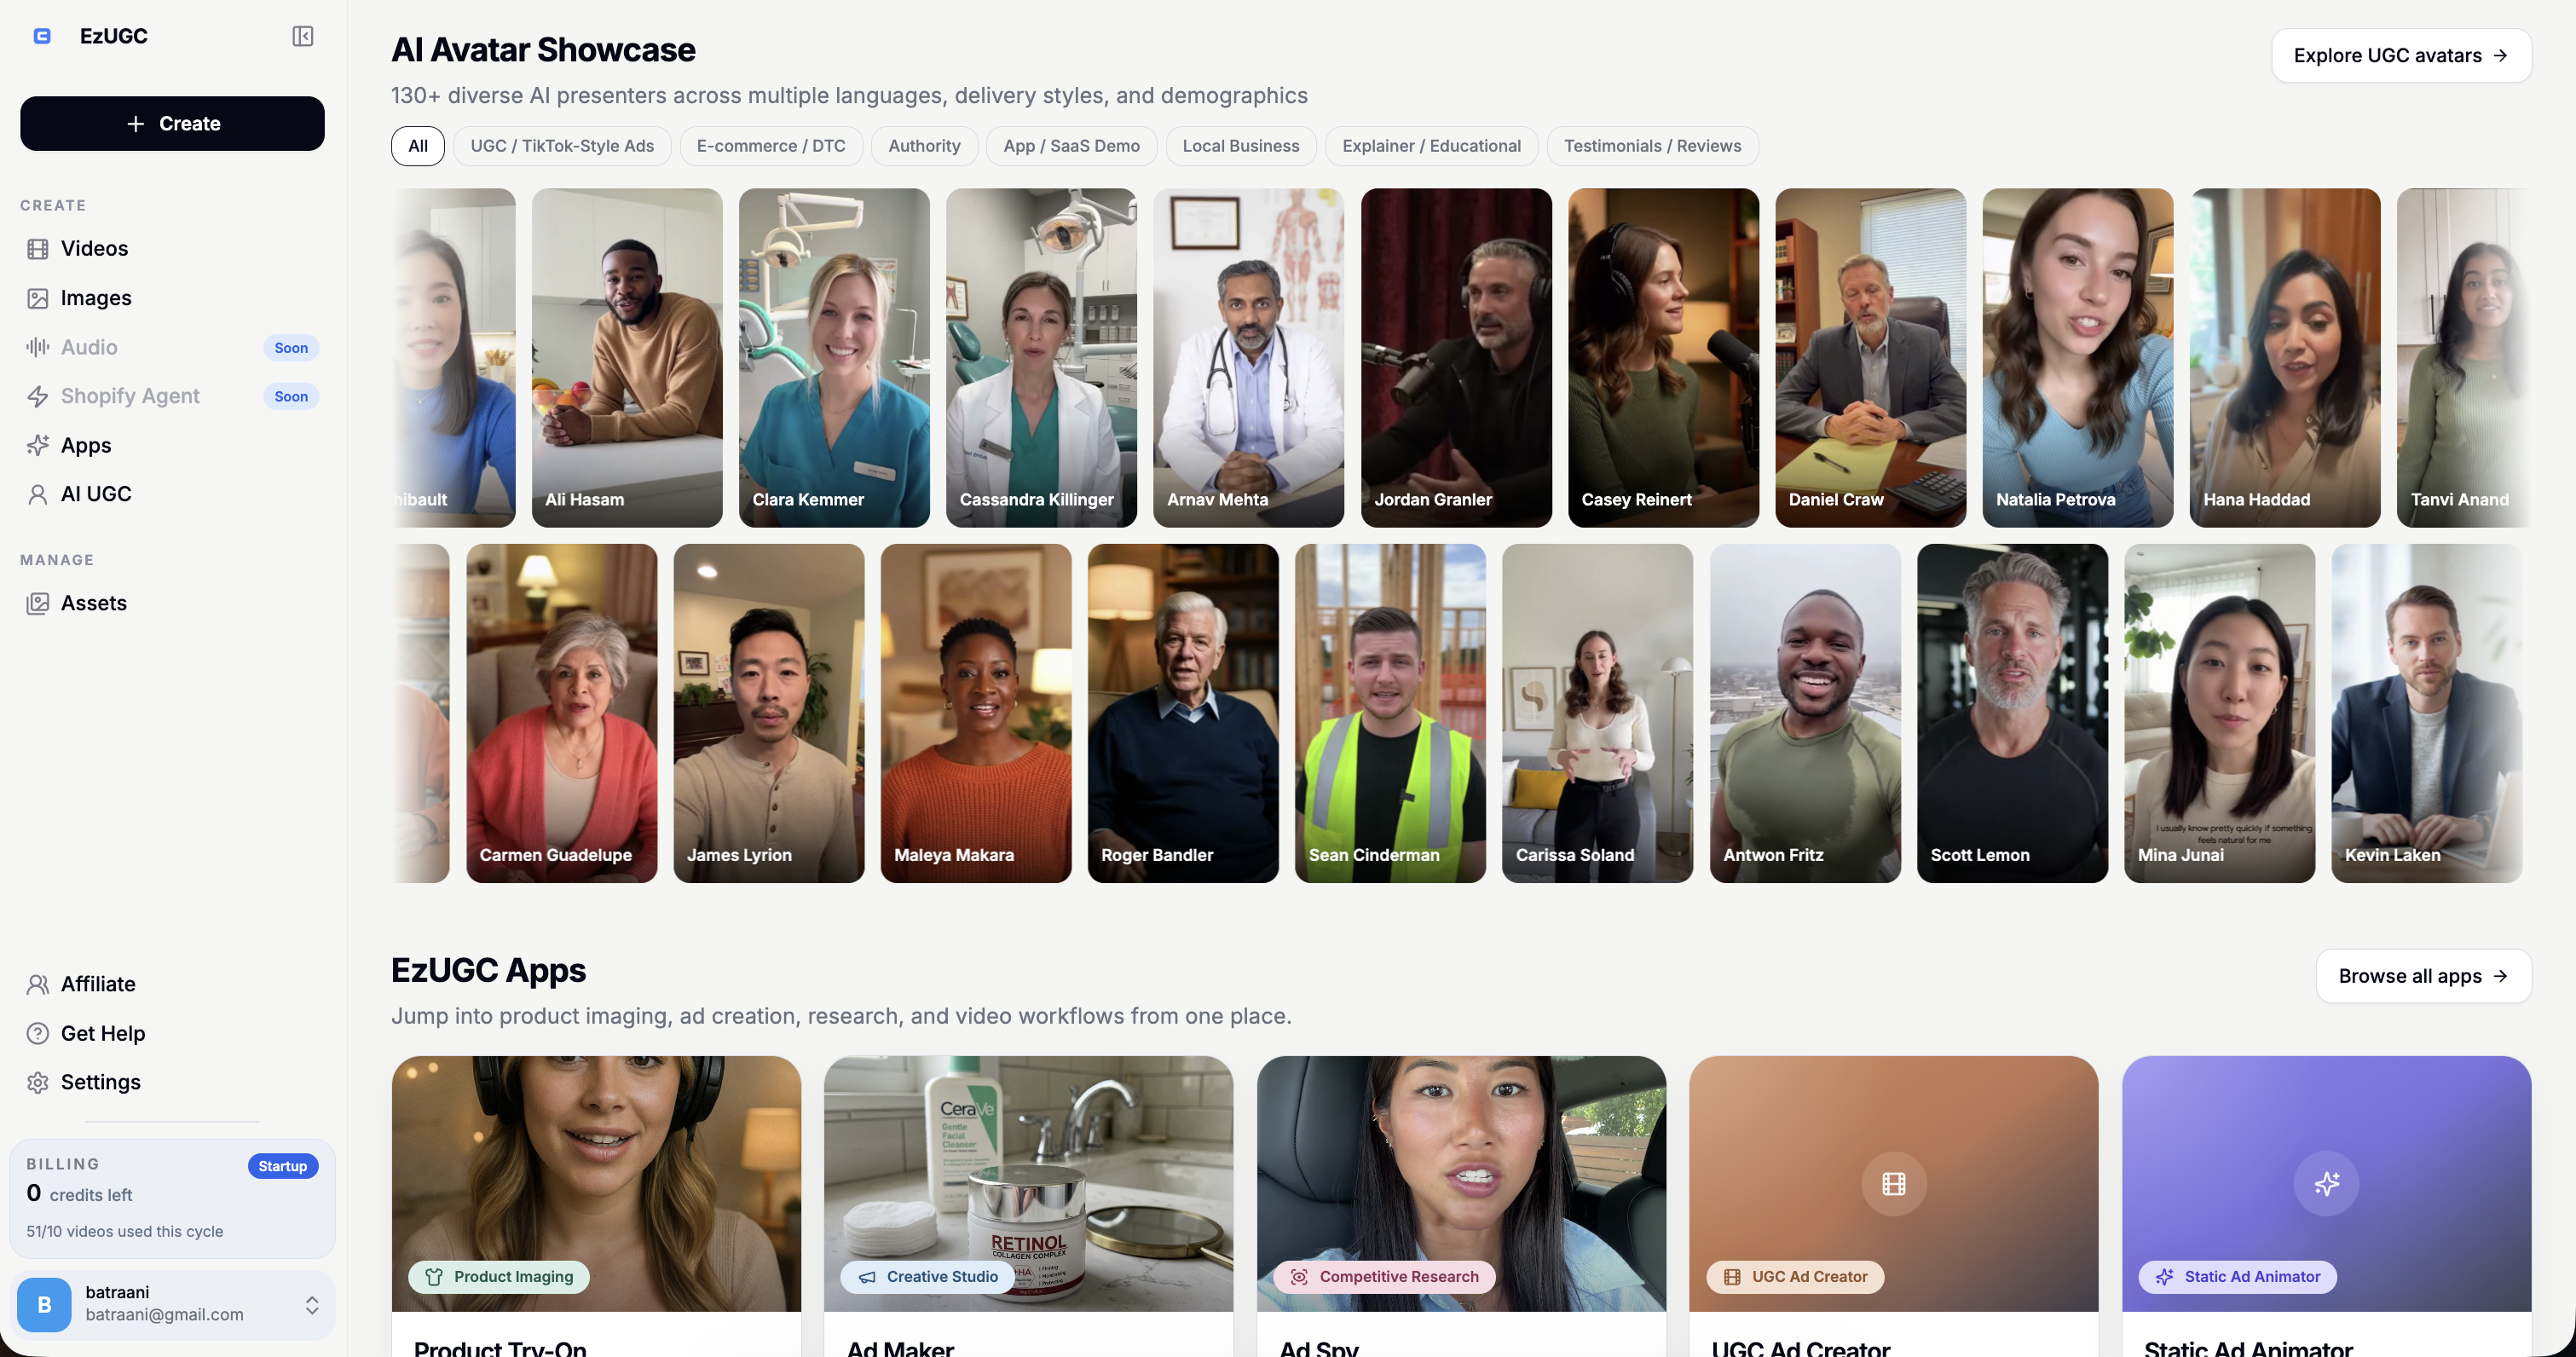Open Apps via sparkle icon

38,446
